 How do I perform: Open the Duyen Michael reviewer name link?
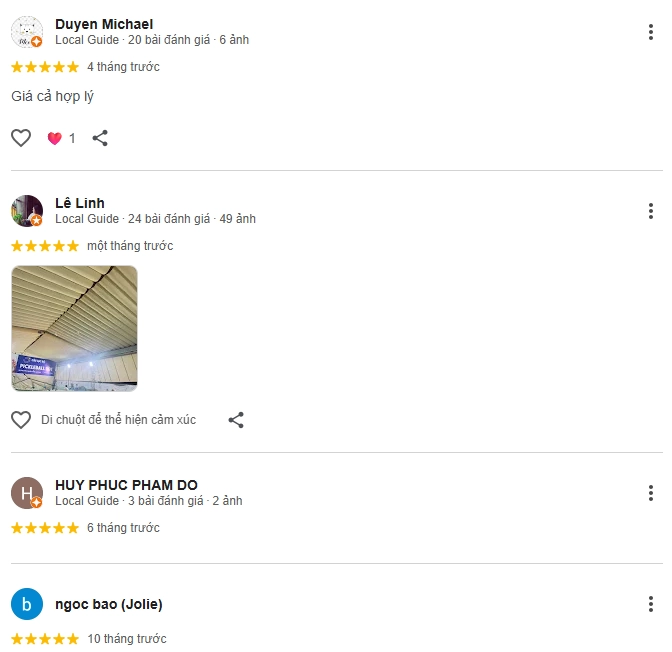tap(104, 24)
